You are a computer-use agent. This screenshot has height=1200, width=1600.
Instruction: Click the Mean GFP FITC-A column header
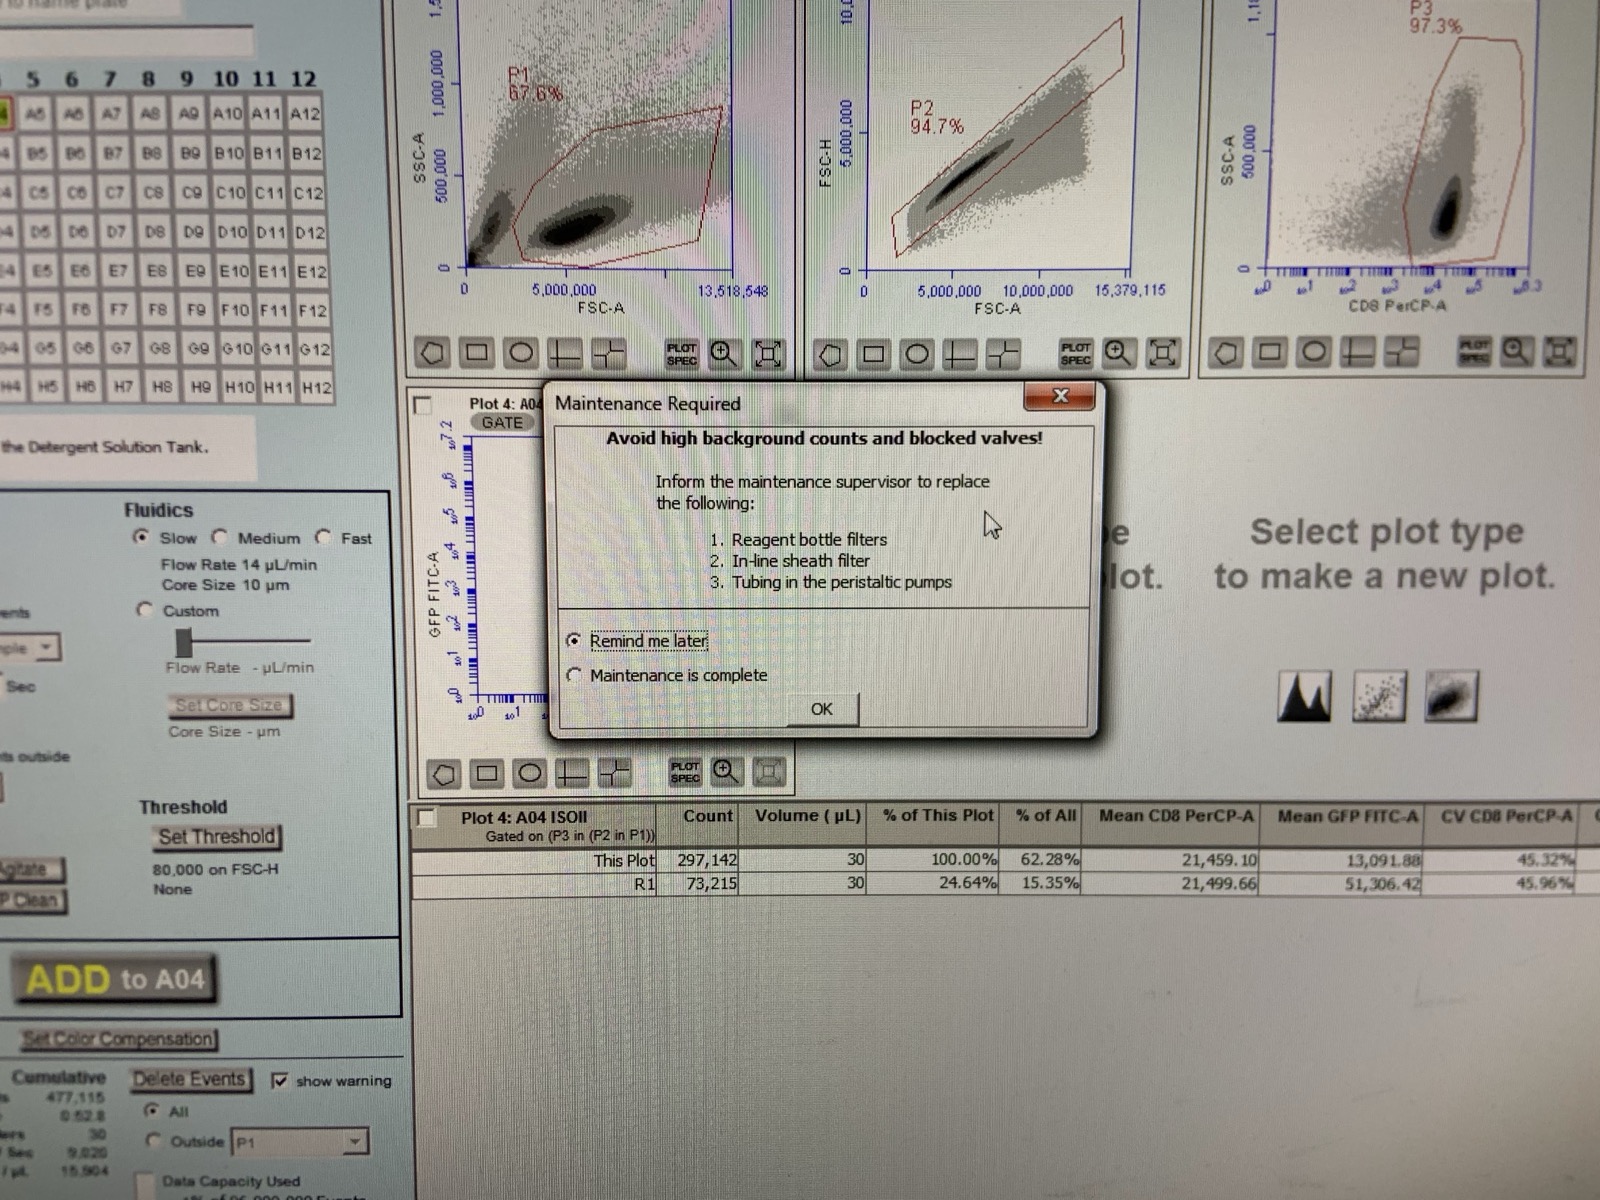[x=1347, y=817]
